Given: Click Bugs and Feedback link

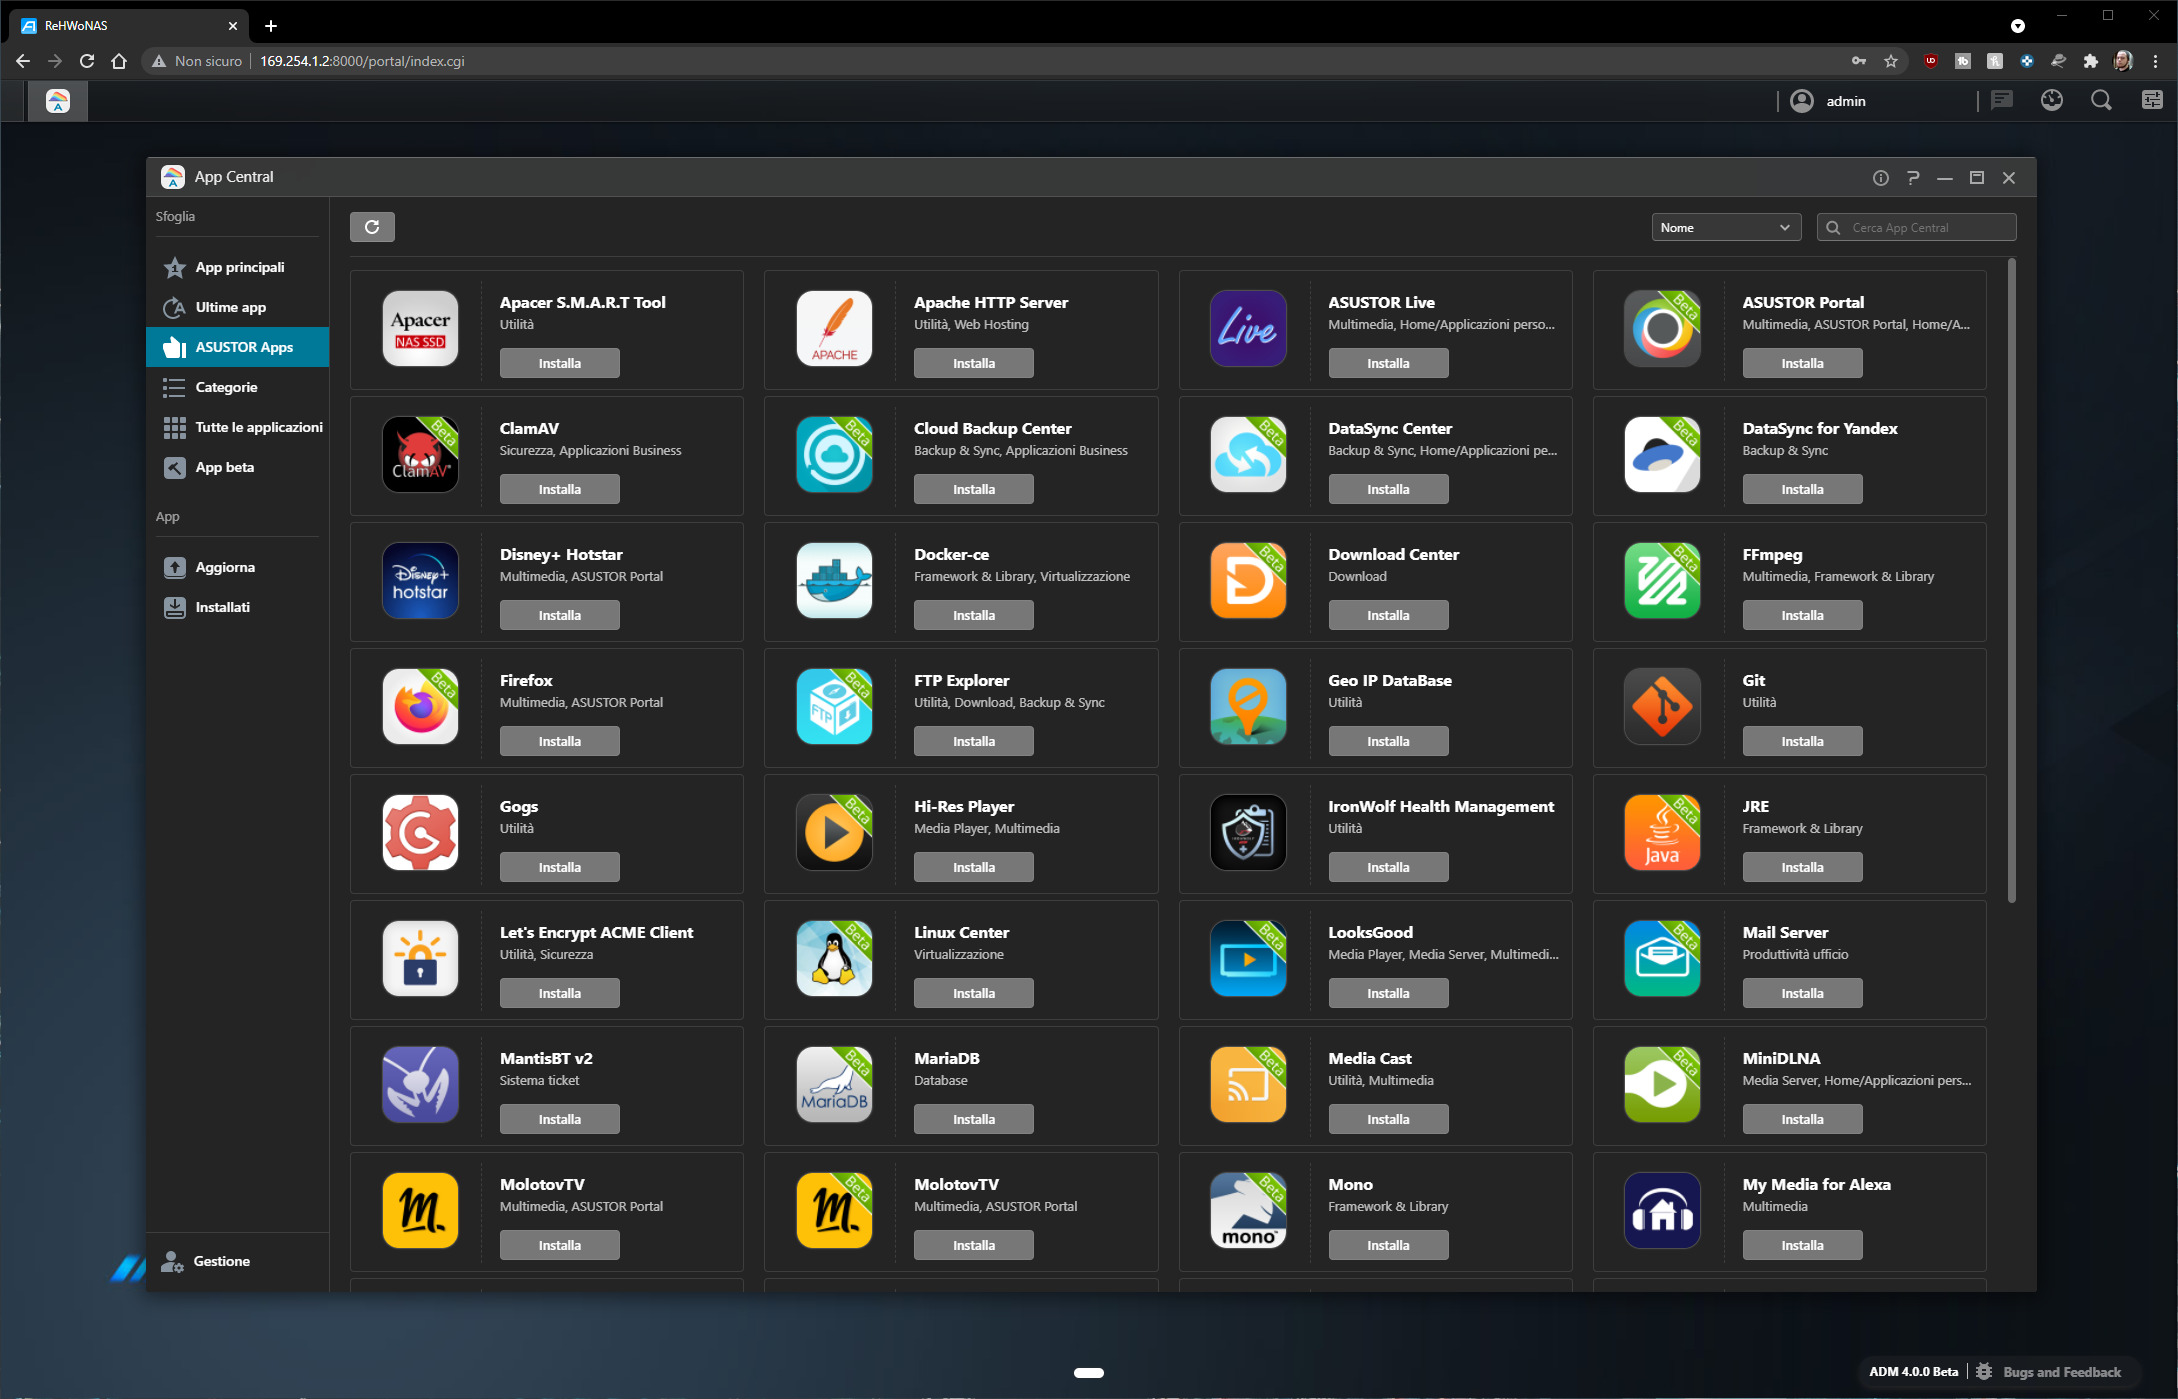Looking at the screenshot, I should [x=2061, y=1372].
